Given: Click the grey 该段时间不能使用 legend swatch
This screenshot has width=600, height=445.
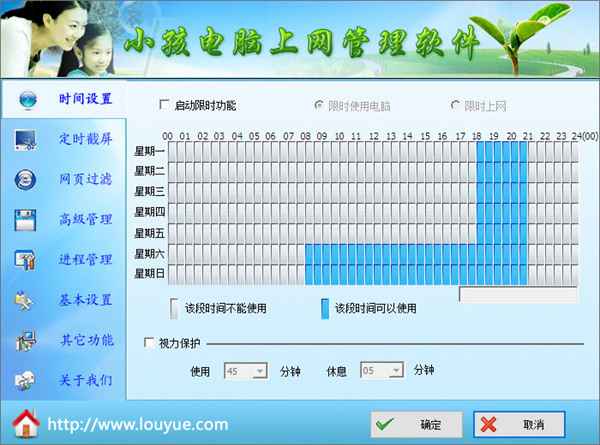Looking at the screenshot, I should click(174, 309).
